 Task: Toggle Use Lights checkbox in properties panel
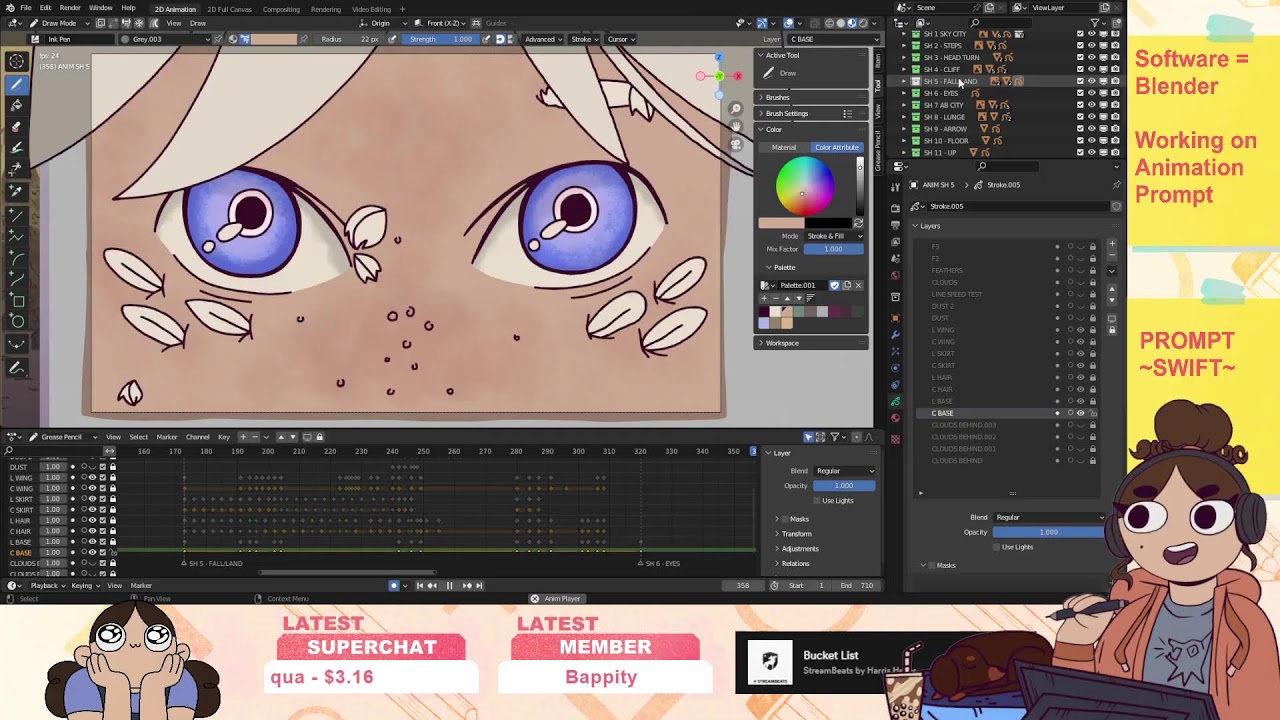pyautogui.click(x=997, y=547)
